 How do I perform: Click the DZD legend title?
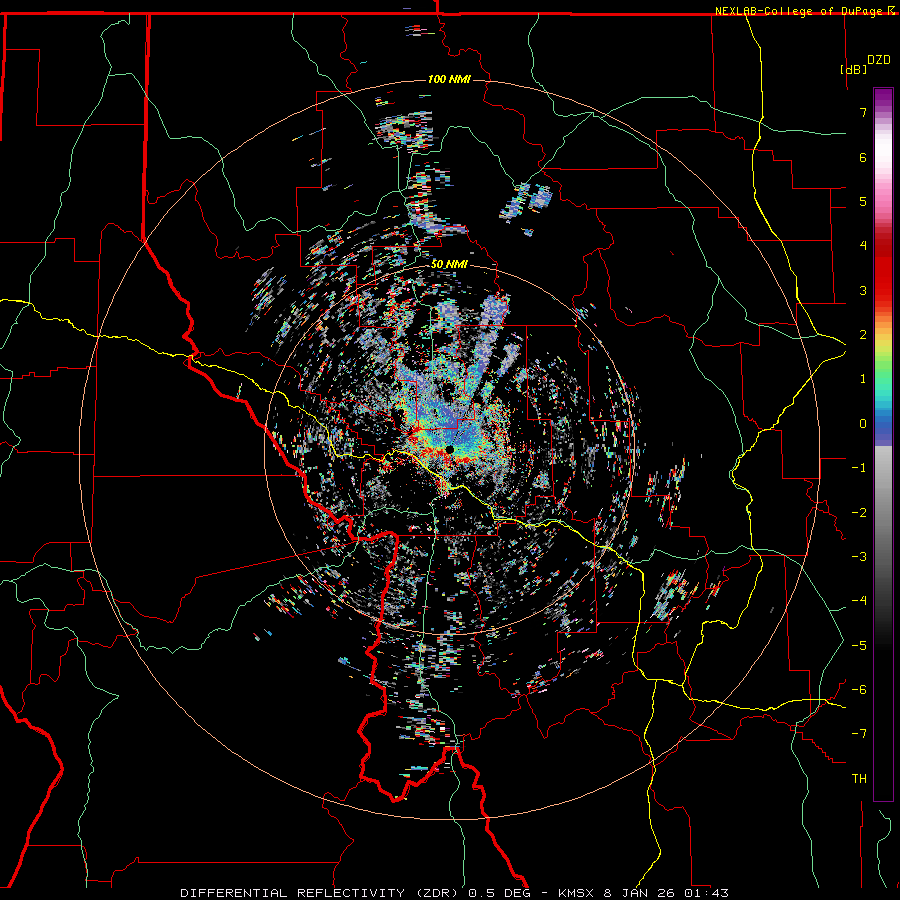(879, 60)
